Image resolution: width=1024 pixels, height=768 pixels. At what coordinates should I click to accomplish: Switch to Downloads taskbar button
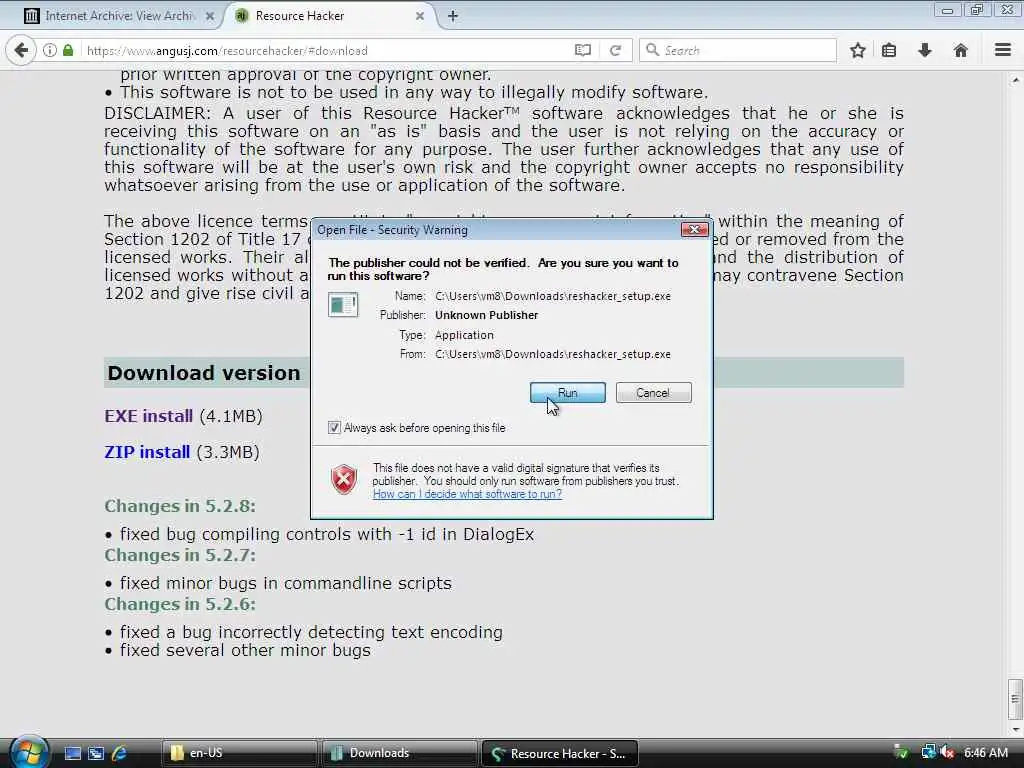click(x=399, y=753)
